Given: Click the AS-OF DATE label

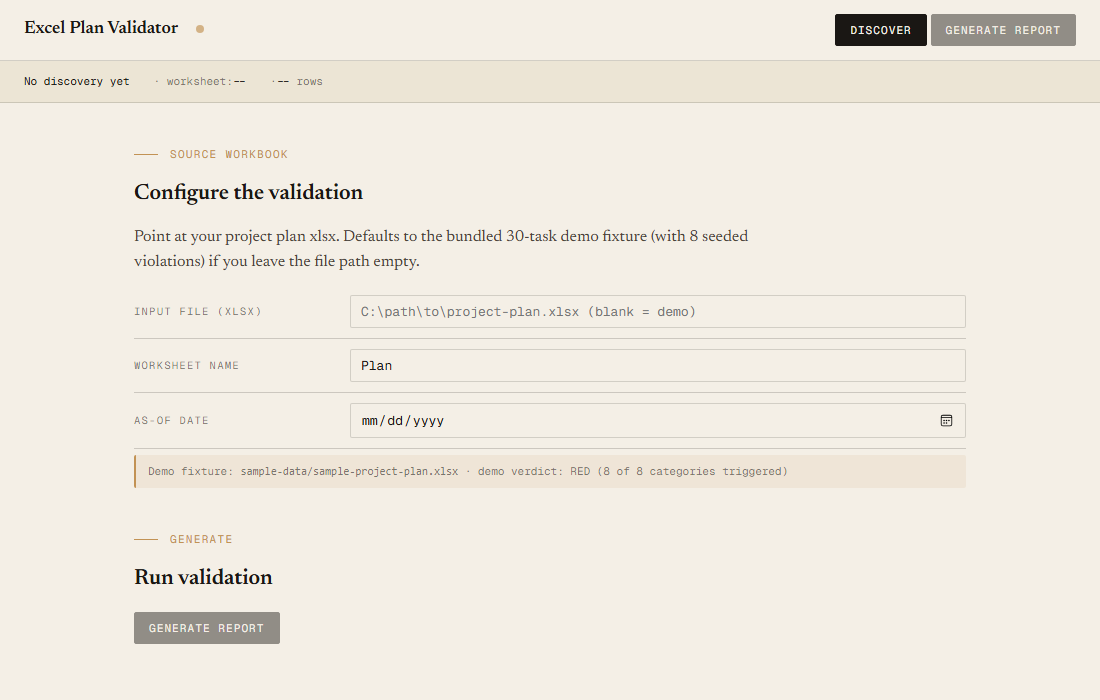Looking at the screenshot, I should click(171, 420).
